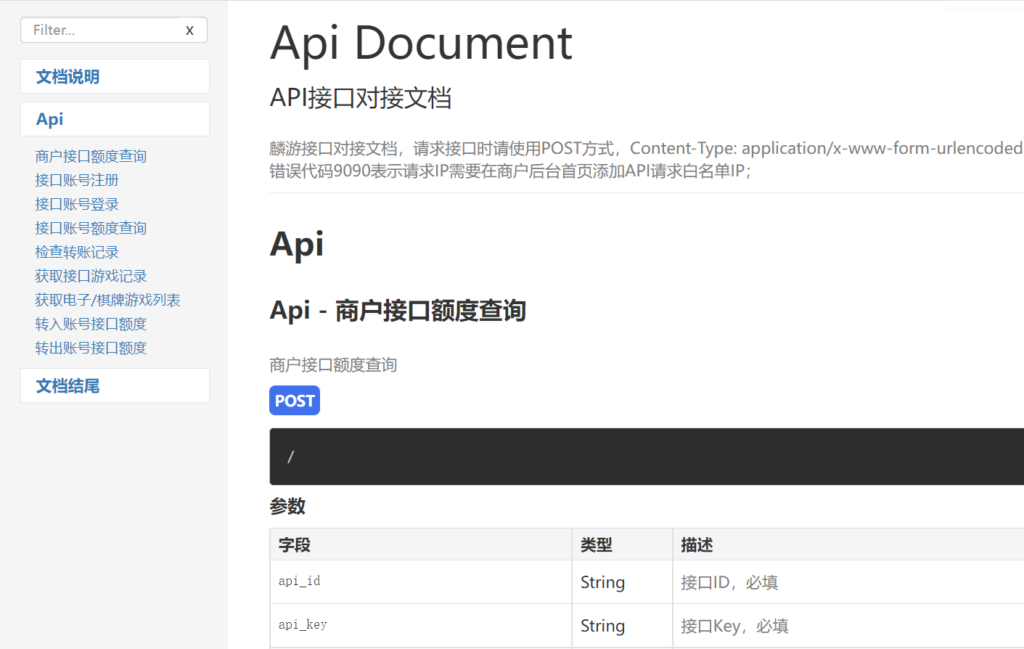Click the api_id field cell in the table
Screen dimensions: 1024x649
coord(299,582)
